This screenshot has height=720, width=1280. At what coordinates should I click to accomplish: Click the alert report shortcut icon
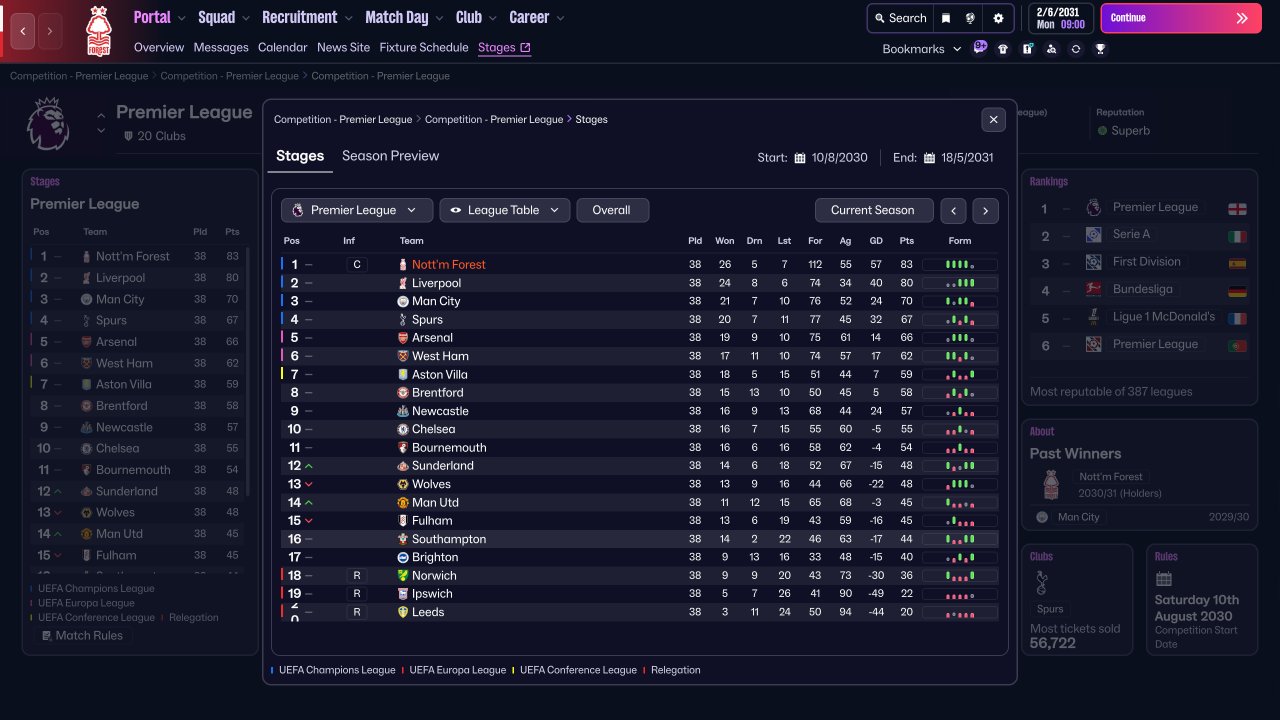[x=1027, y=48]
